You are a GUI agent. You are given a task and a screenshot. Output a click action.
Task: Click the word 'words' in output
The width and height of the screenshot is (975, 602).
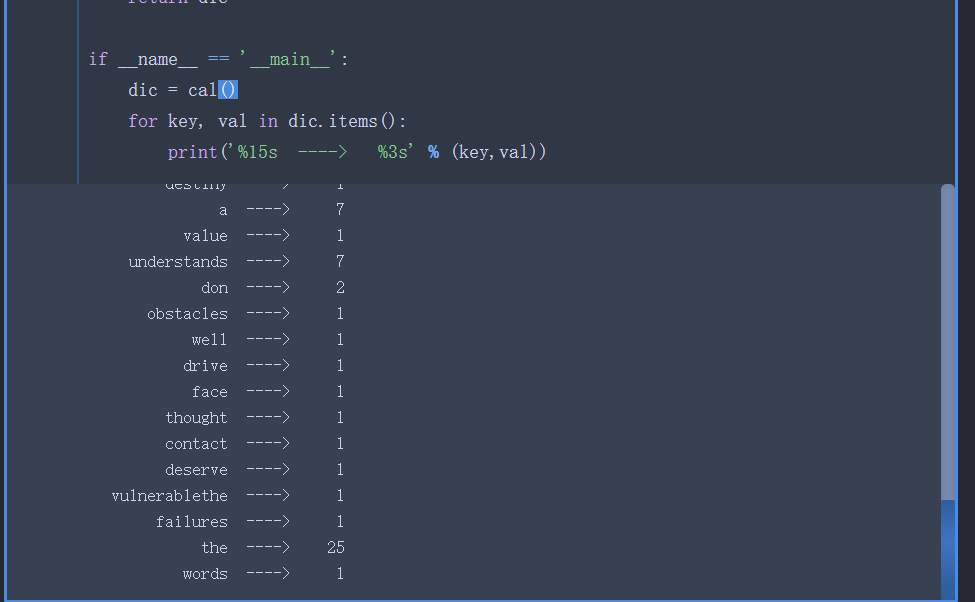pos(205,574)
